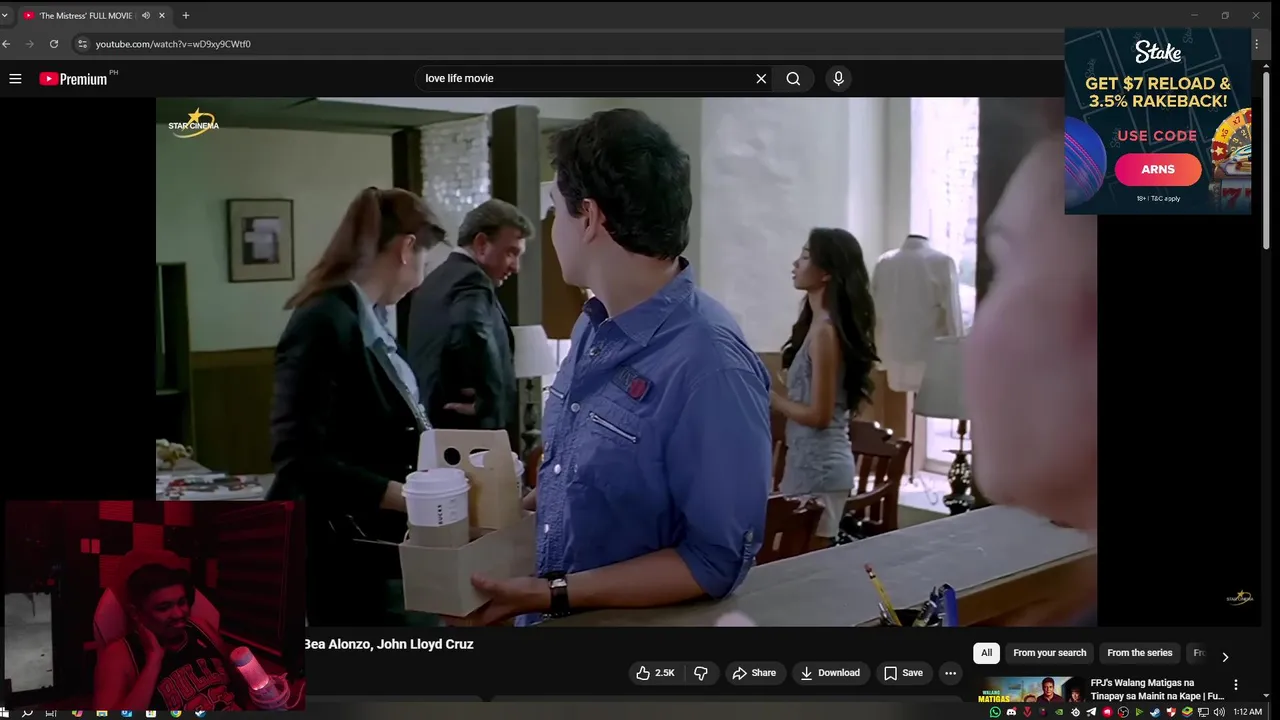Dislike the video
Screen dimensions: 1280x720
coord(701,673)
